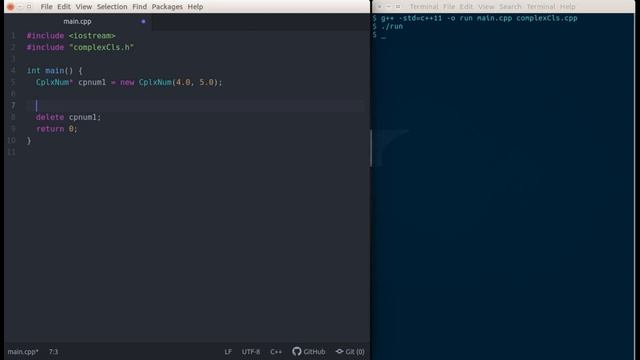Screen dimensions: 640x360
Task: Click the 'return 0;' line
Action: coord(56,129)
